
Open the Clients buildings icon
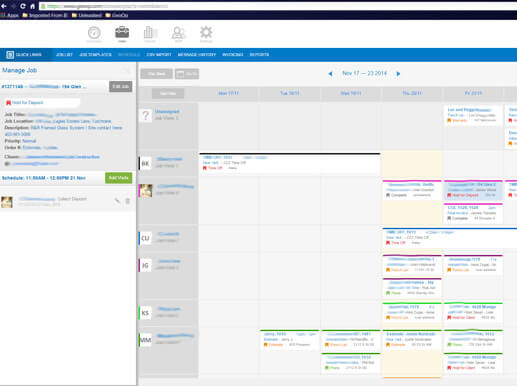tap(150, 33)
